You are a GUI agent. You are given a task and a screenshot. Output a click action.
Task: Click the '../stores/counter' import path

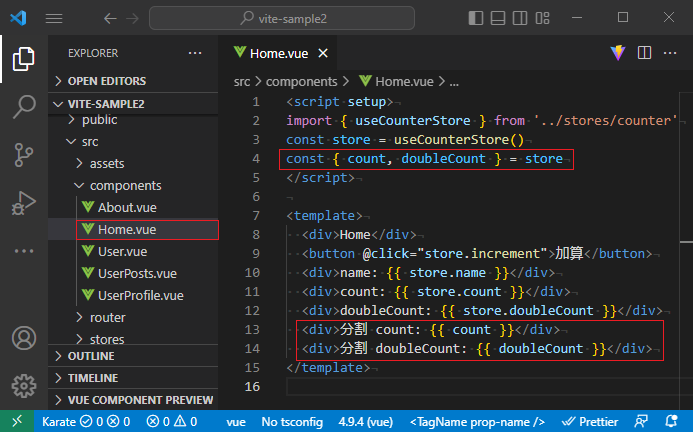coord(605,121)
